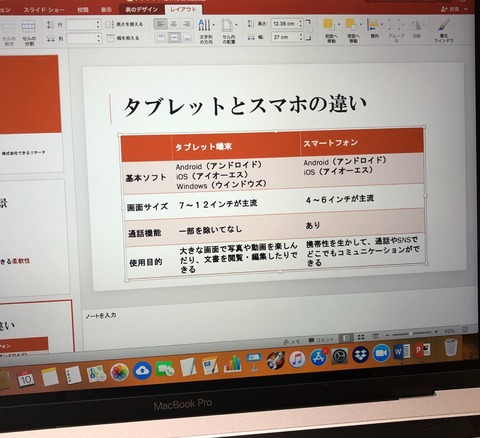The image size is (480, 438).
Task: Open Dropbox from the Dock
Action: (x=361, y=354)
